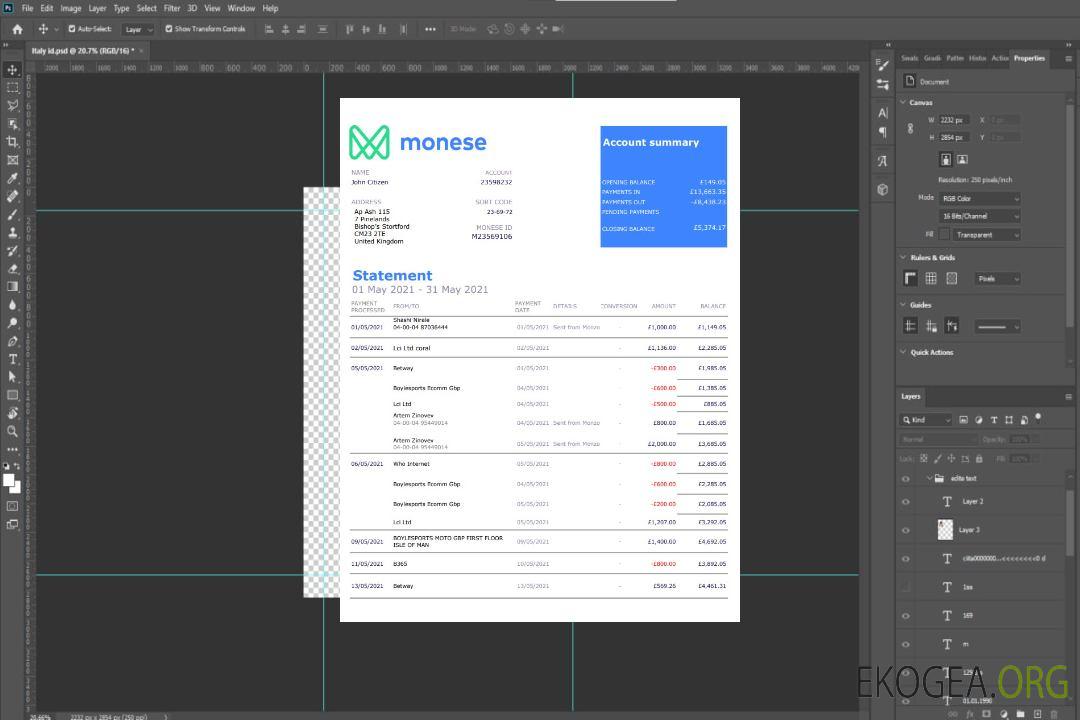Select the Hand tool

pos(12,413)
